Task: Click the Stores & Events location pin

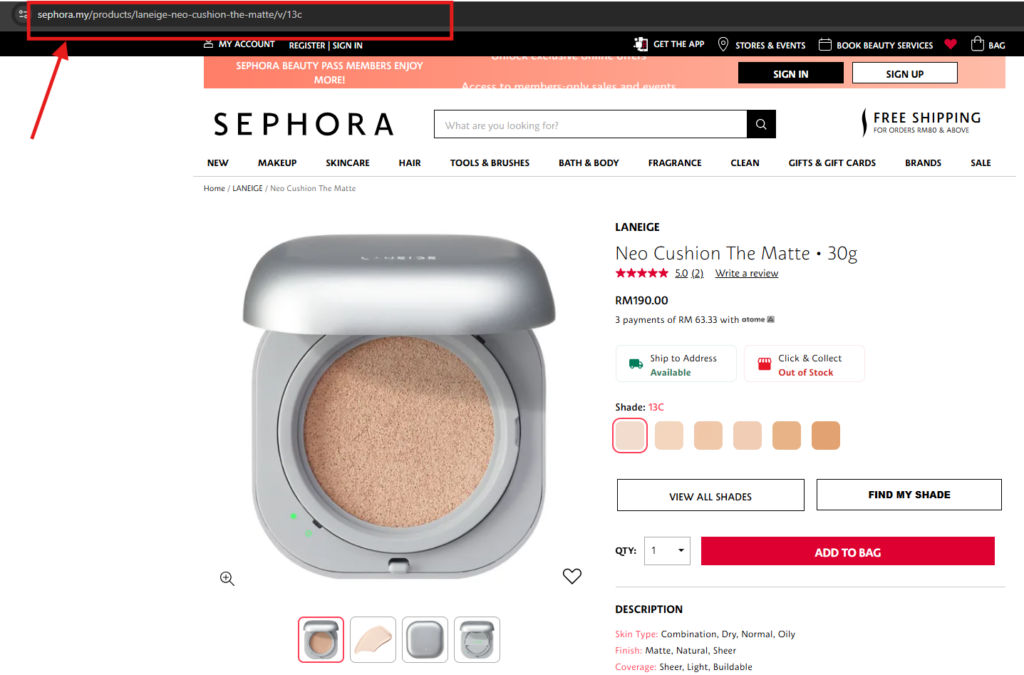Action: (x=723, y=44)
